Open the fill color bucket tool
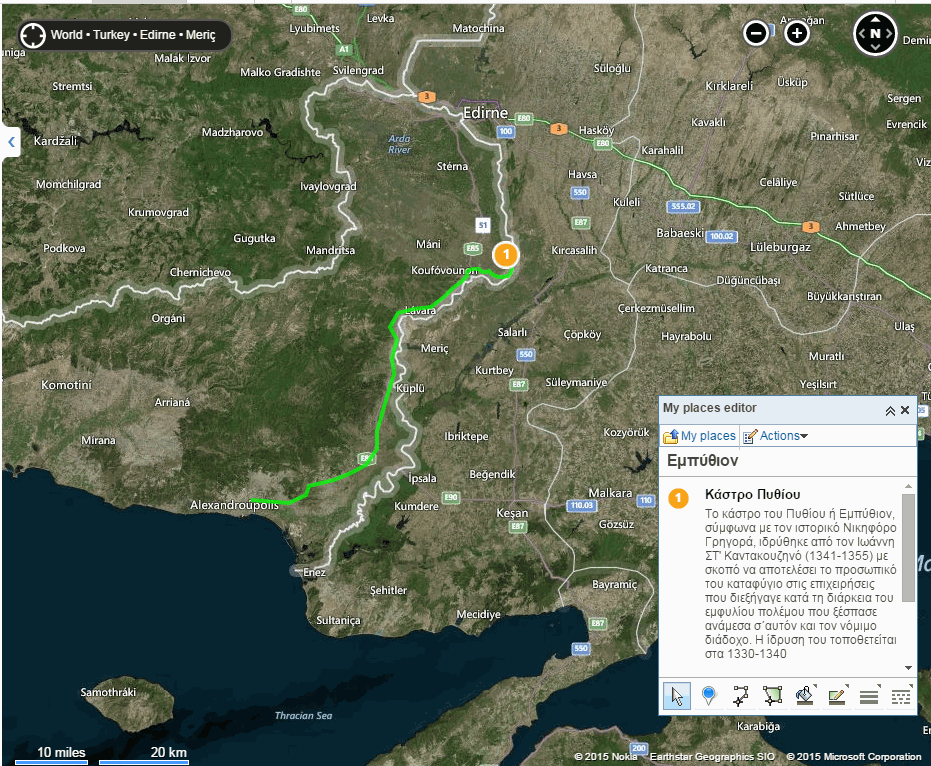The width and height of the screenshot is (931, 766). pos(805,695)
